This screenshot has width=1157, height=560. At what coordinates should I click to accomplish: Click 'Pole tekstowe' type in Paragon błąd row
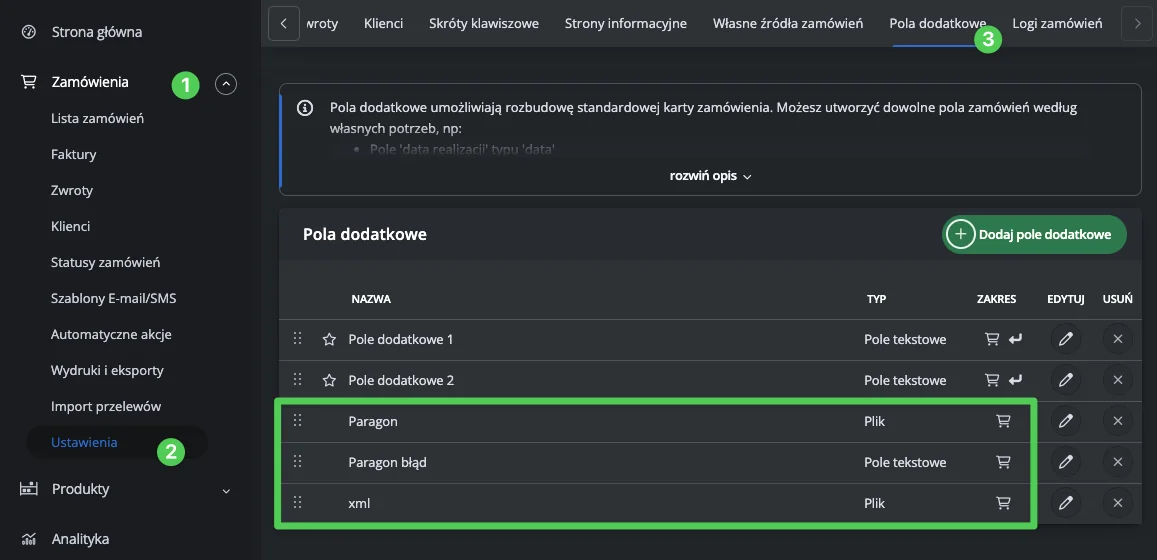click(905, 463)
